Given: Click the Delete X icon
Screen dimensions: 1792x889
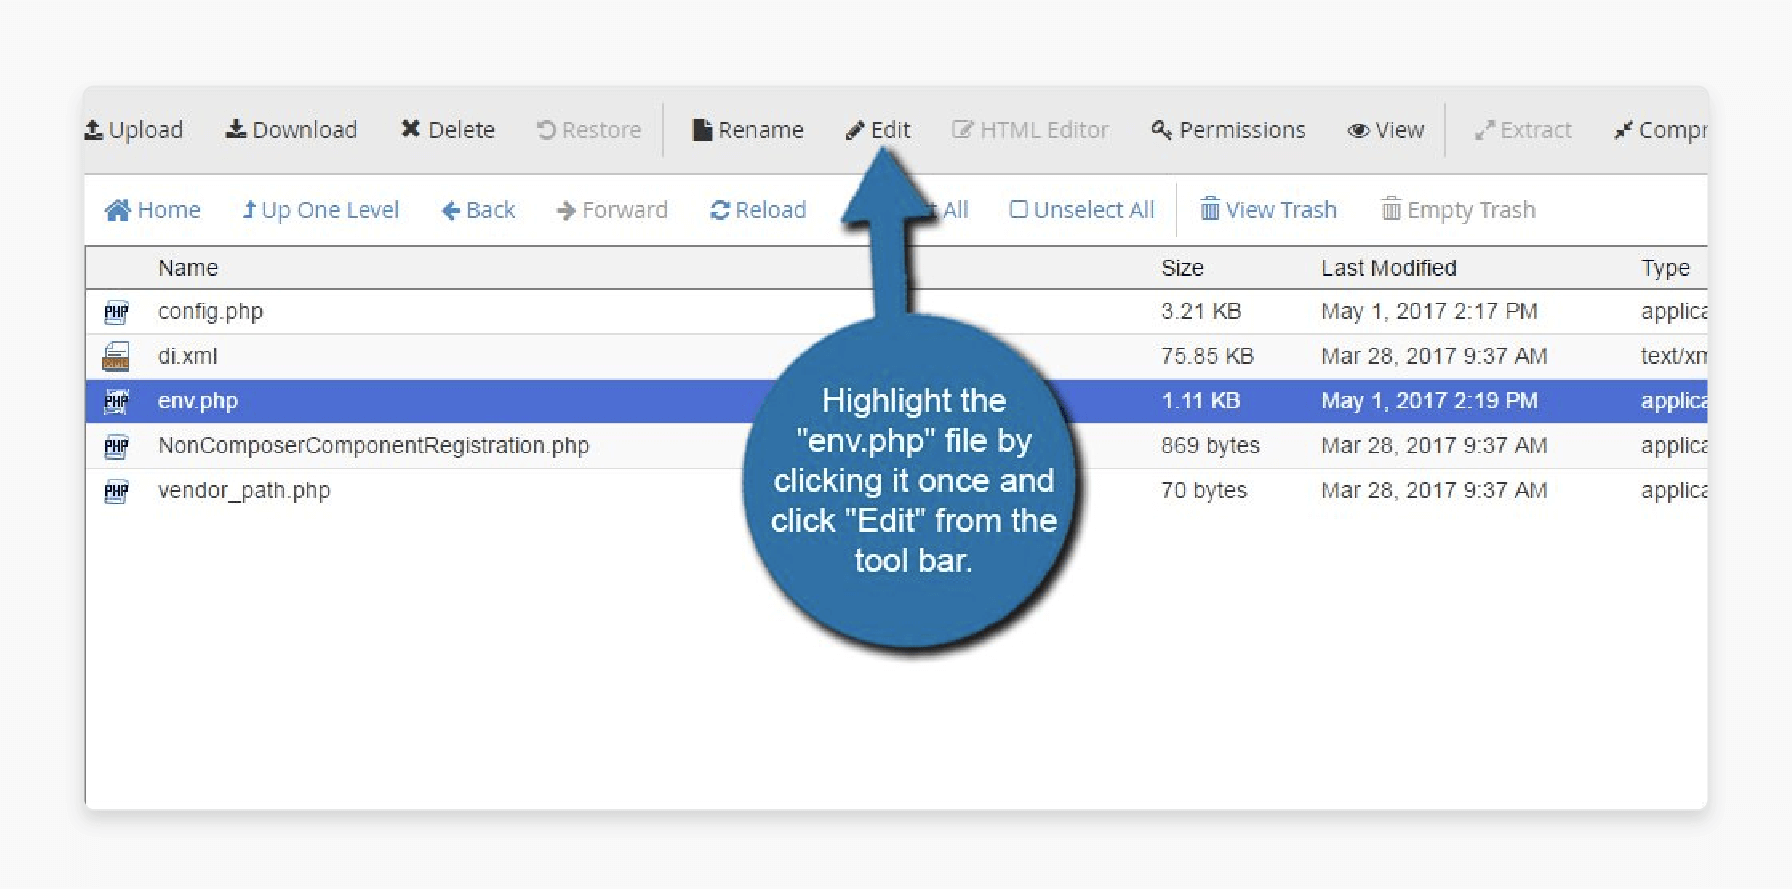Looking at the screenshot, I should point(410,129).
